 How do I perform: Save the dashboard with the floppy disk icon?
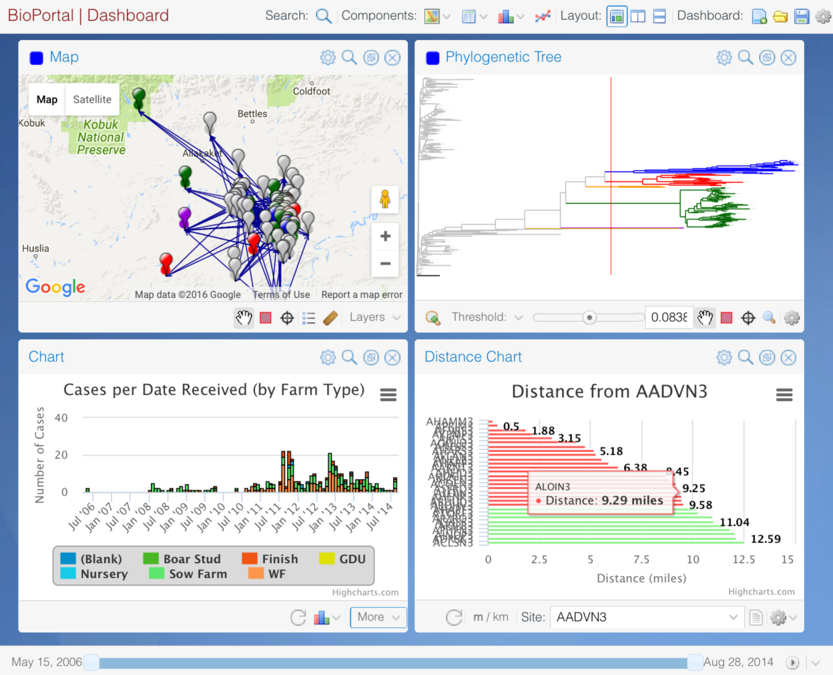pyautogui.click(x=801, y=16)
